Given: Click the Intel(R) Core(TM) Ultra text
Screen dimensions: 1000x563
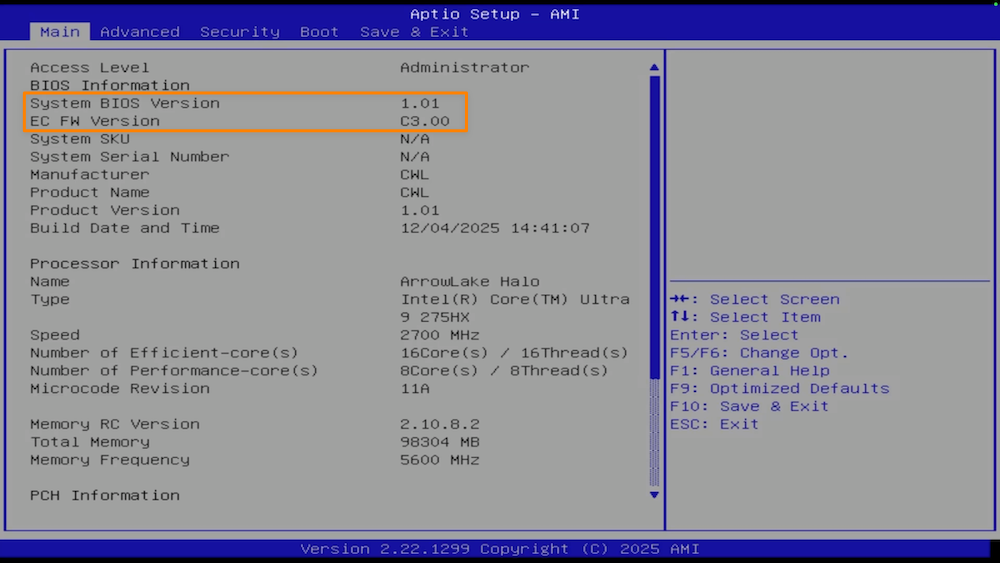Looking at the screenshot, I should click(515, 300).
